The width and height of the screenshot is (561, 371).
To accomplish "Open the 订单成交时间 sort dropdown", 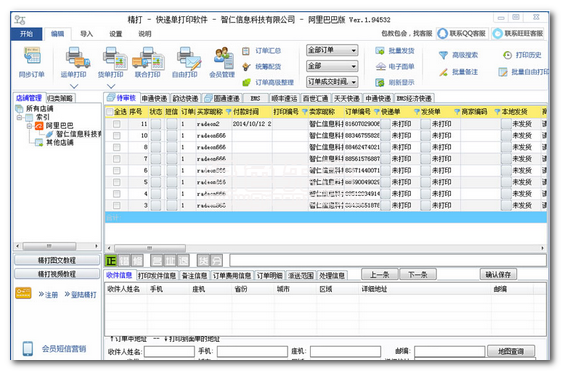I will pyautogui.click(x=332, y=82).
